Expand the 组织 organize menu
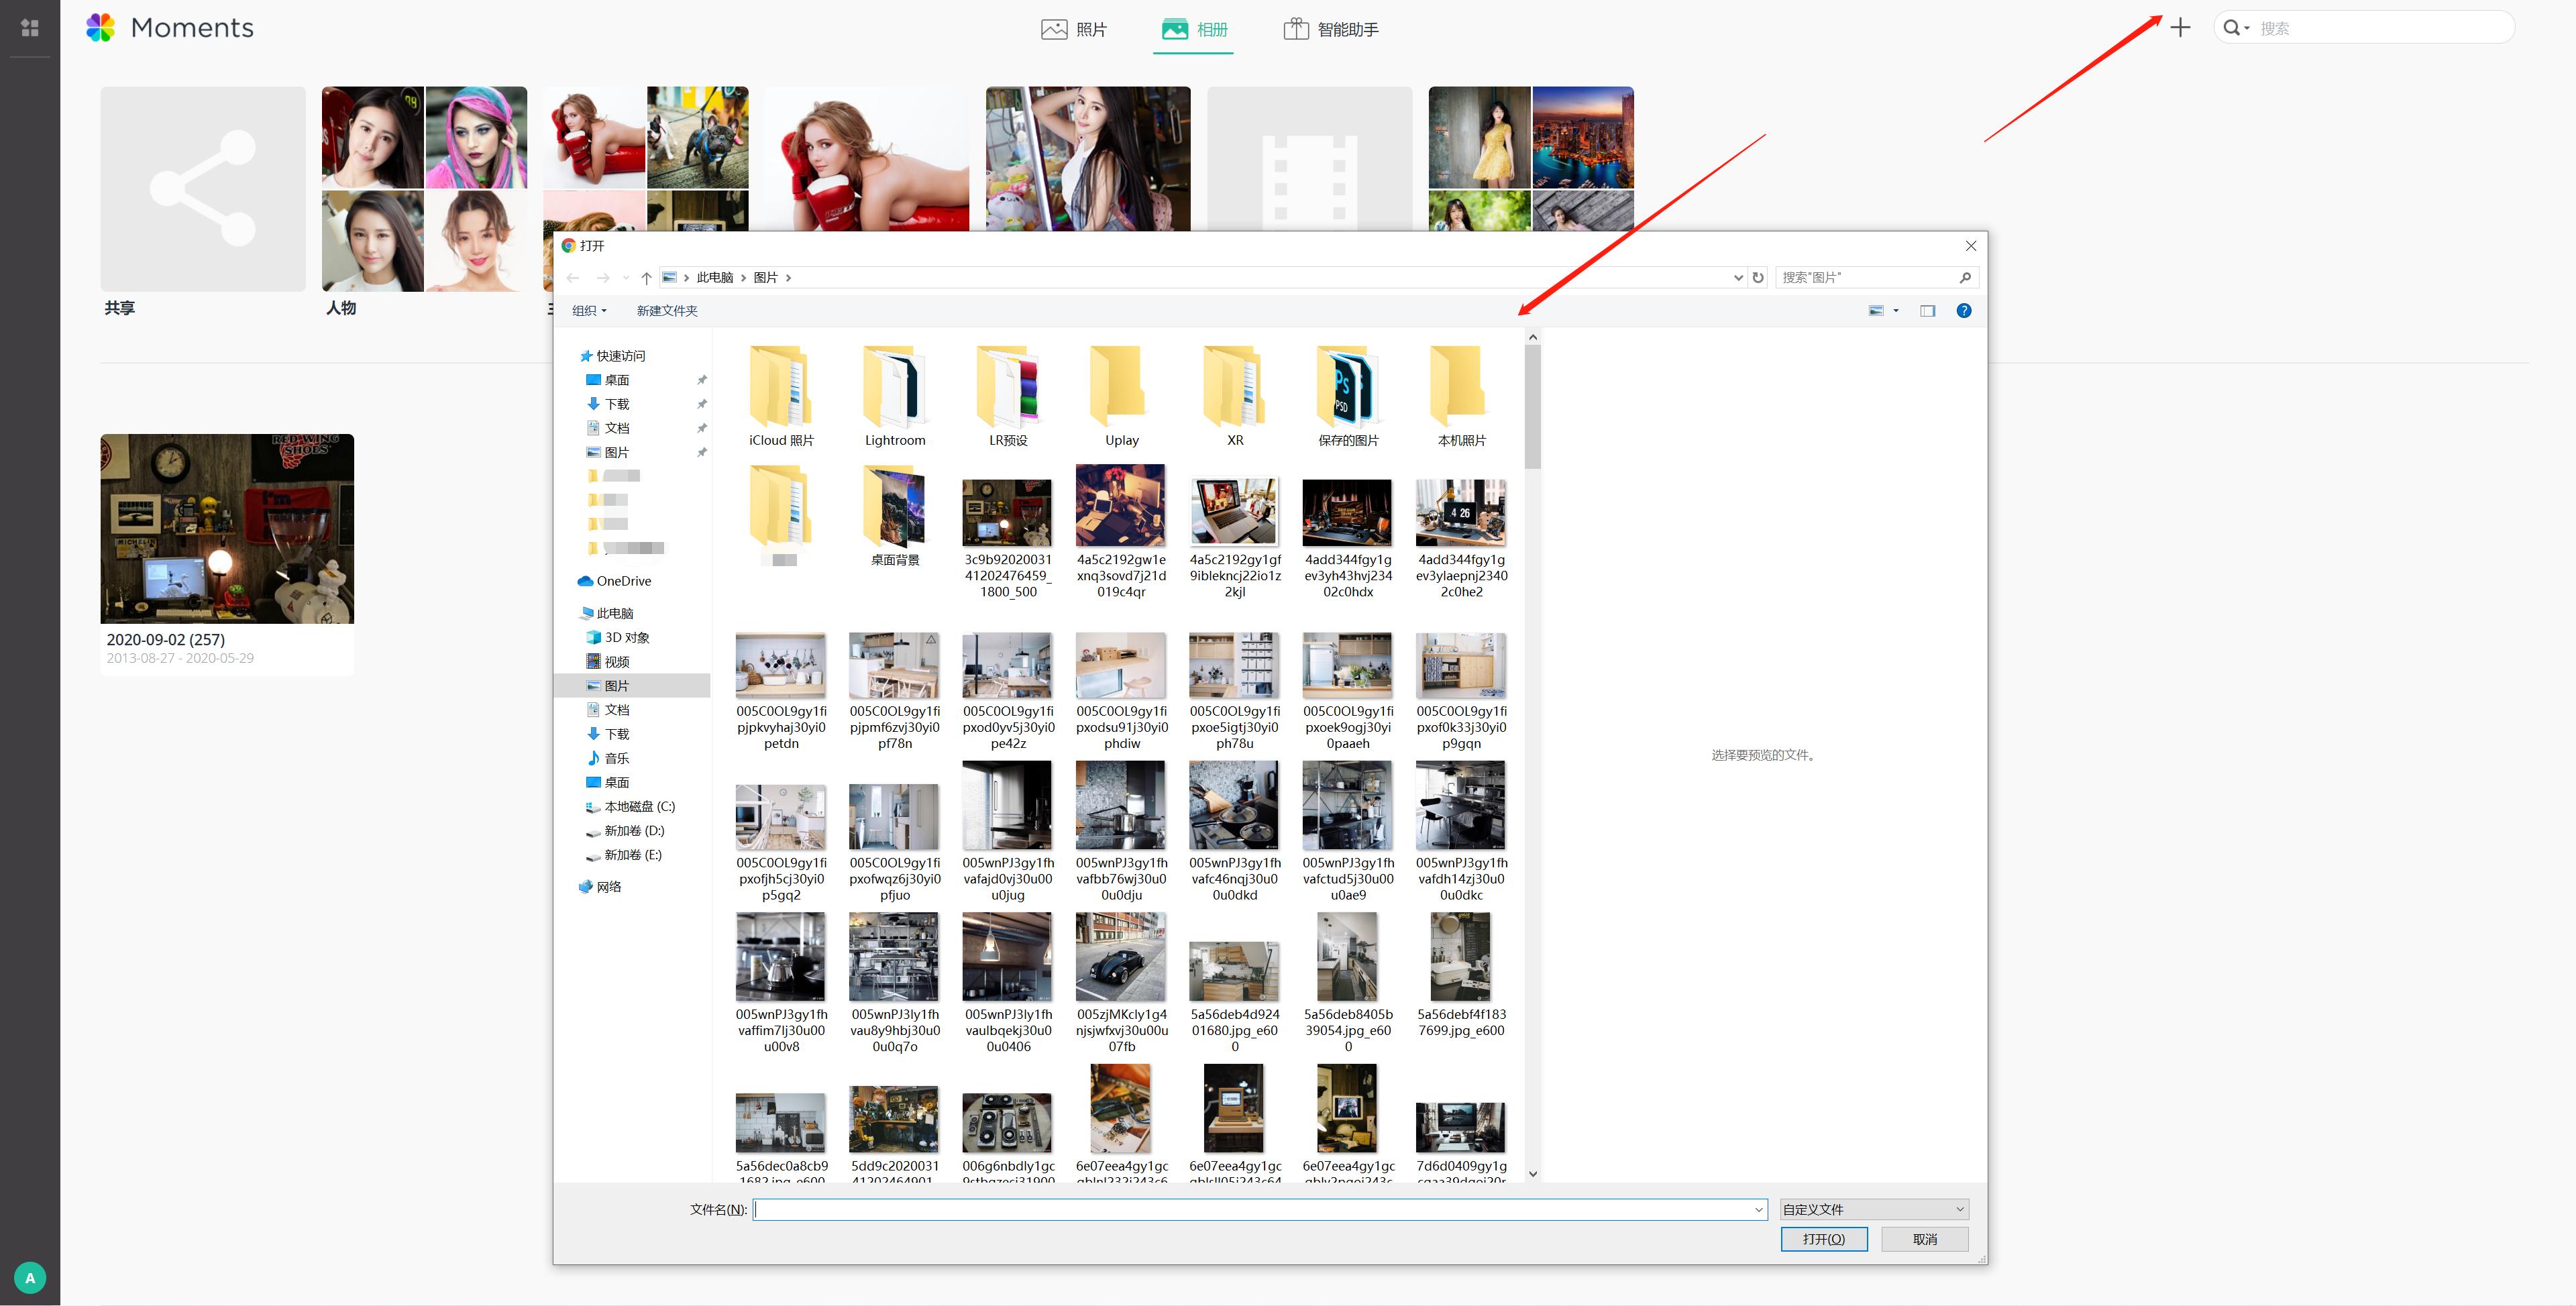The image size is (2576, 1306). coord(589,311)
